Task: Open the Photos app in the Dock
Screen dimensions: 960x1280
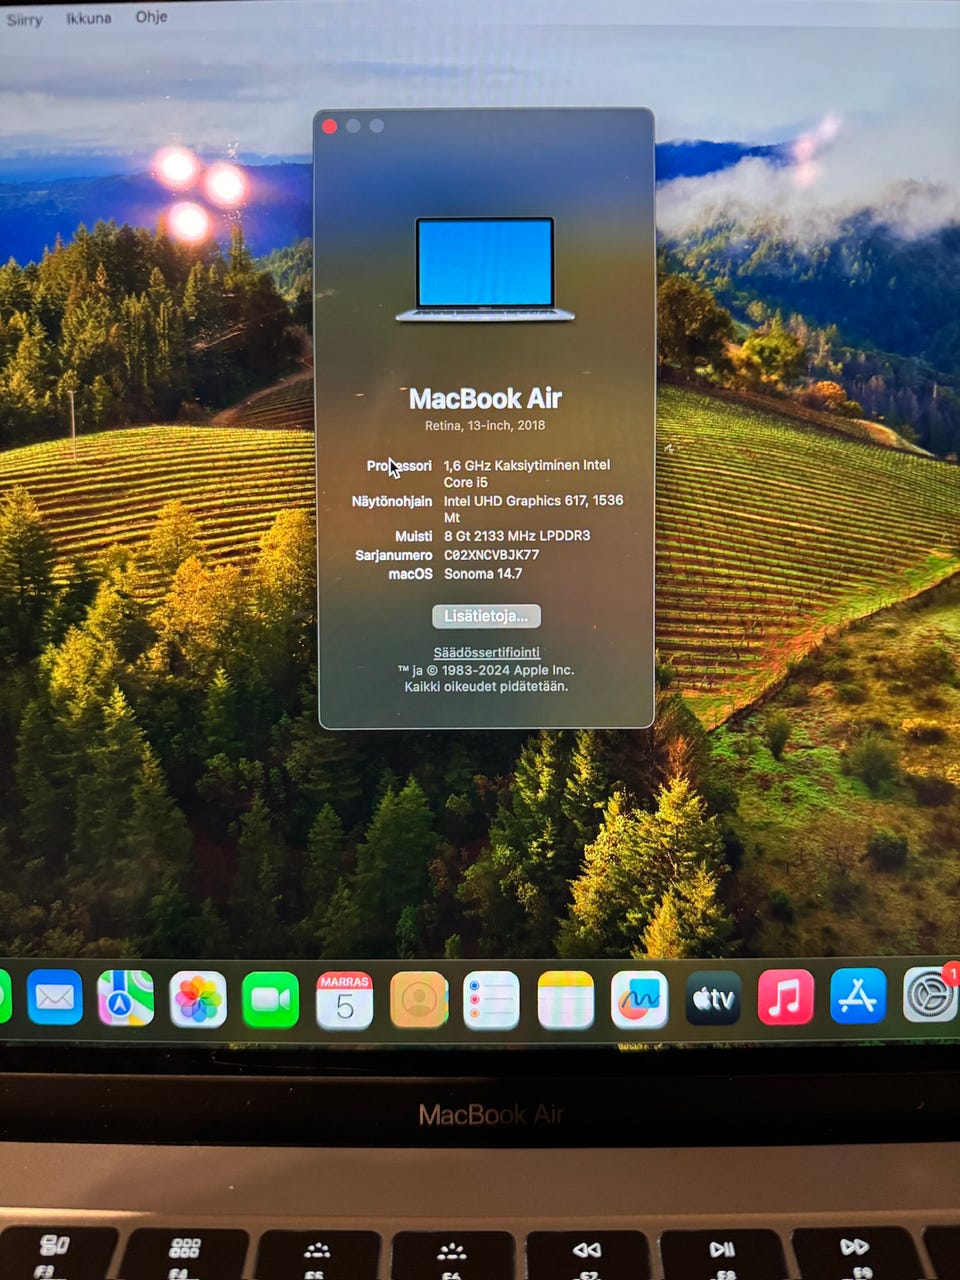Action: pos(198,999)
